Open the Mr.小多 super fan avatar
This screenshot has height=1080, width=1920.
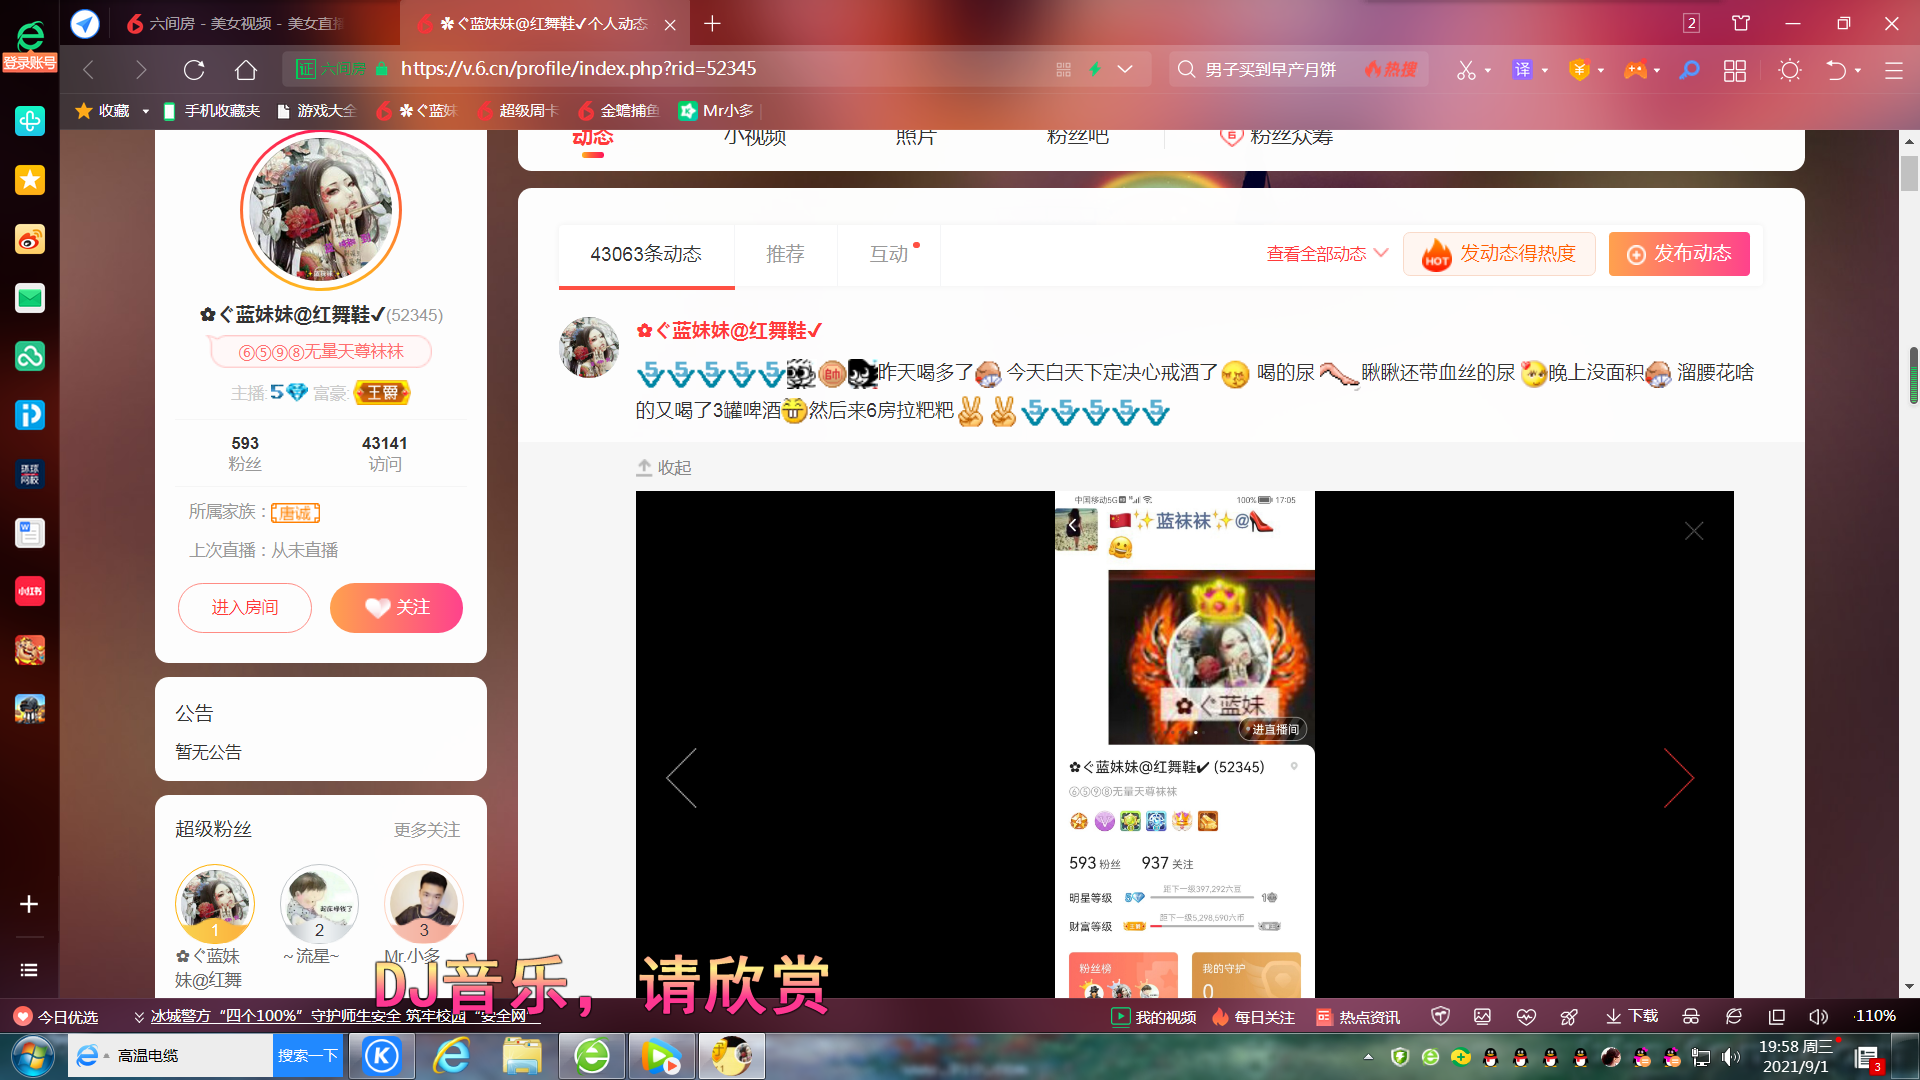[x=423, y=904]
